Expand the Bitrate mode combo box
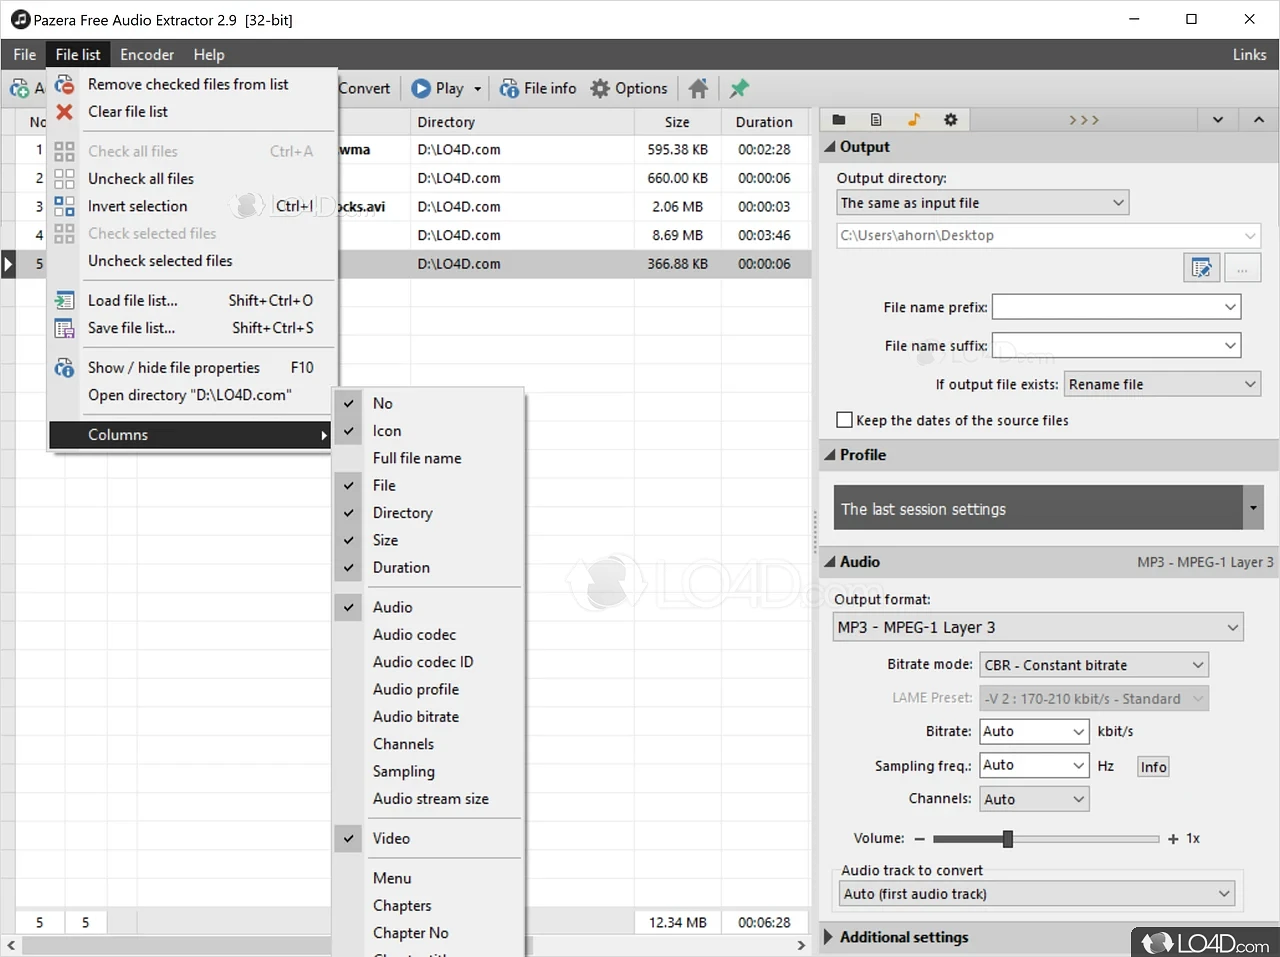Image resolution: width=1280 pixels, height=957 pixels. (x=1093, y=665)
